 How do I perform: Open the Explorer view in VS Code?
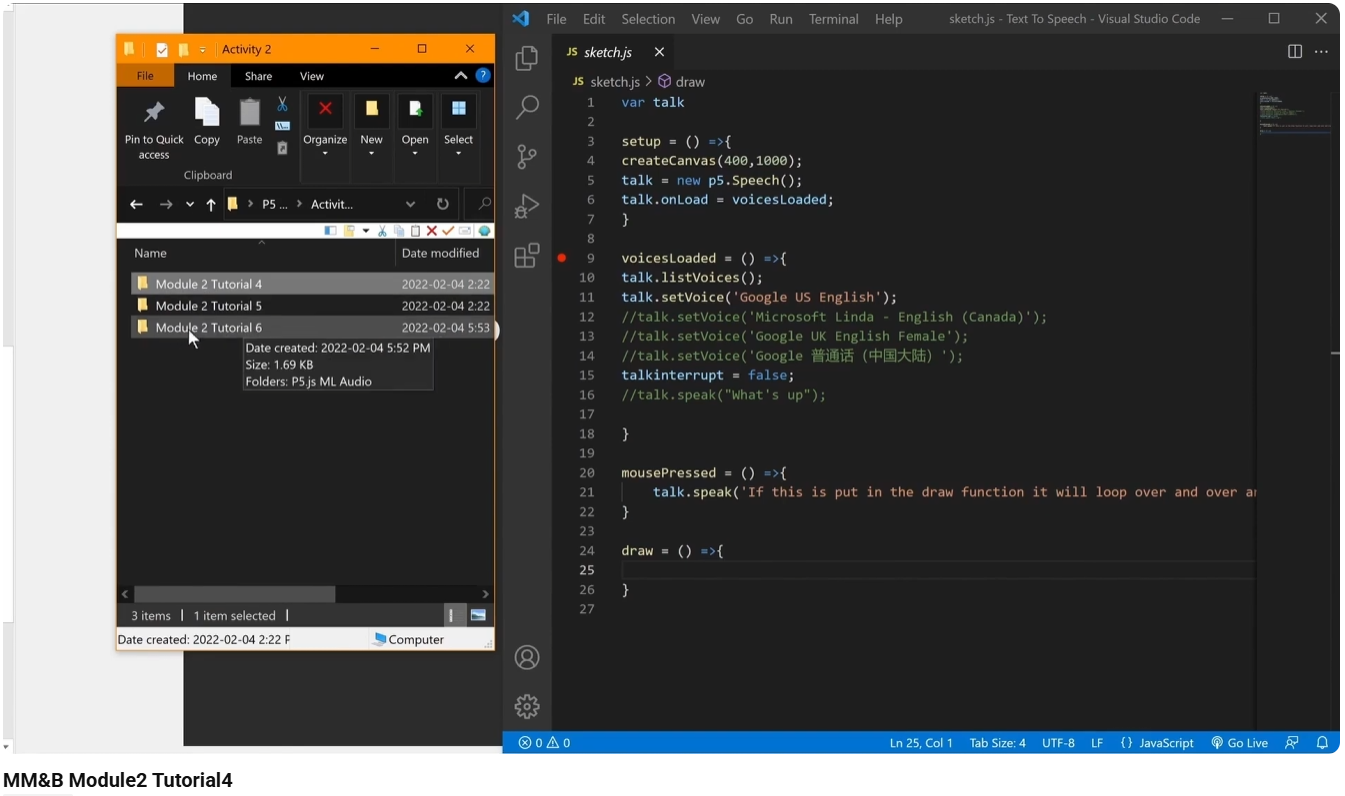tap(526, 58)
